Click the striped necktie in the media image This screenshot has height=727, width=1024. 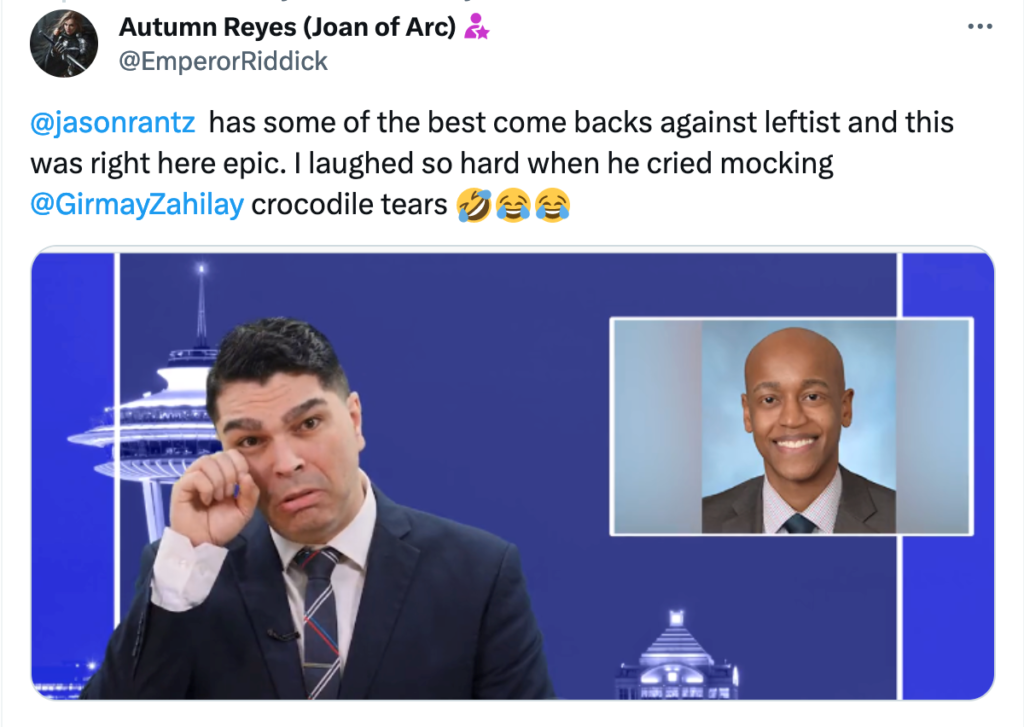coord(319,621)
